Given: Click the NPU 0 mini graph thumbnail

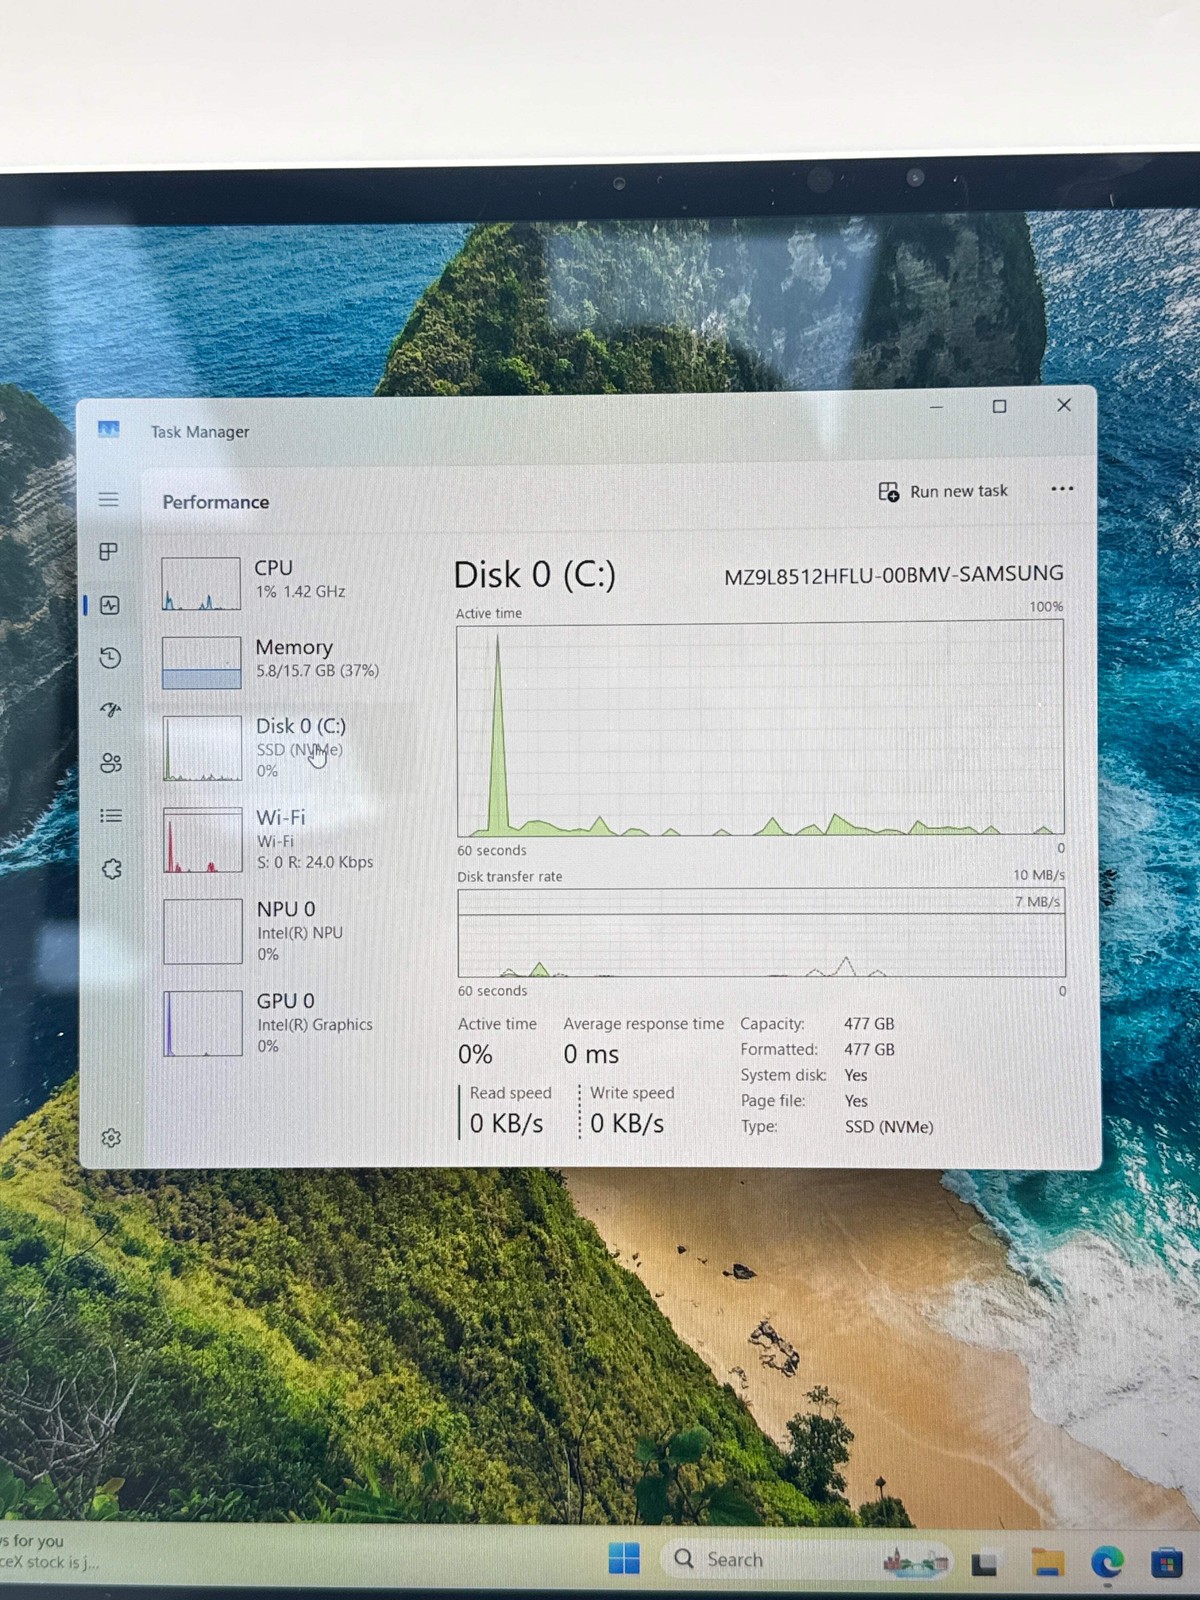Looking at the screenshot, I should click(x=203, y=931).
